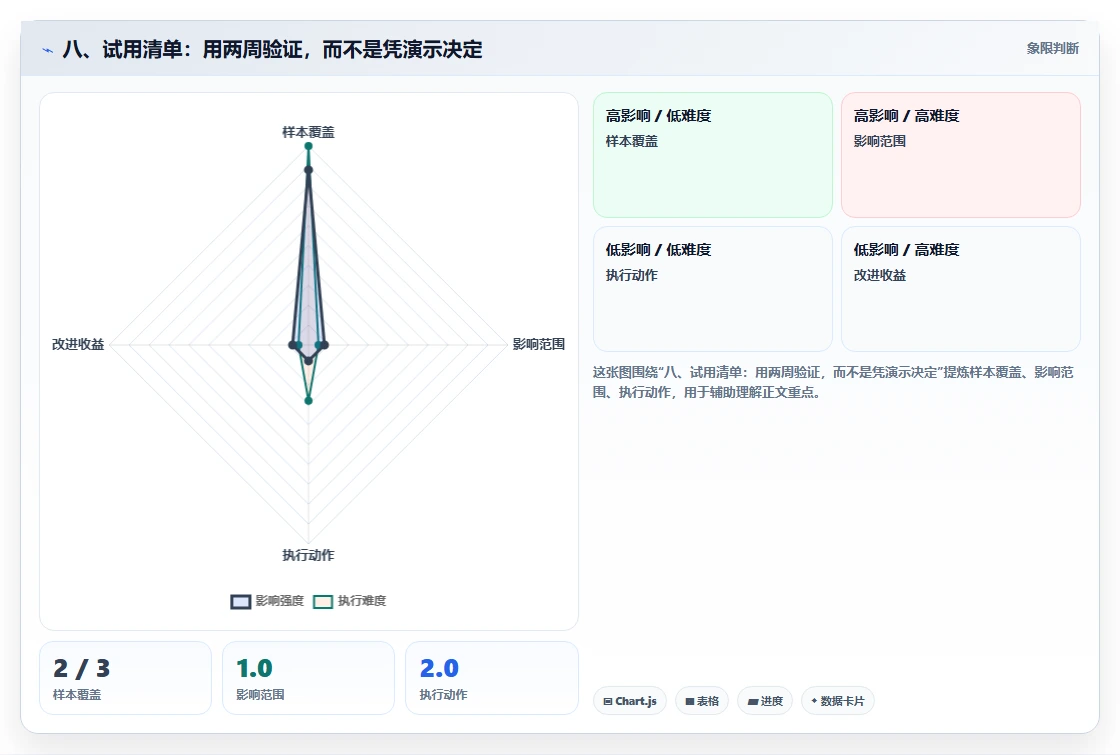Open the 低影响 / 高难度 quadrant card
The width and height of the screenshot is (1120, 755).
(961, 289)
